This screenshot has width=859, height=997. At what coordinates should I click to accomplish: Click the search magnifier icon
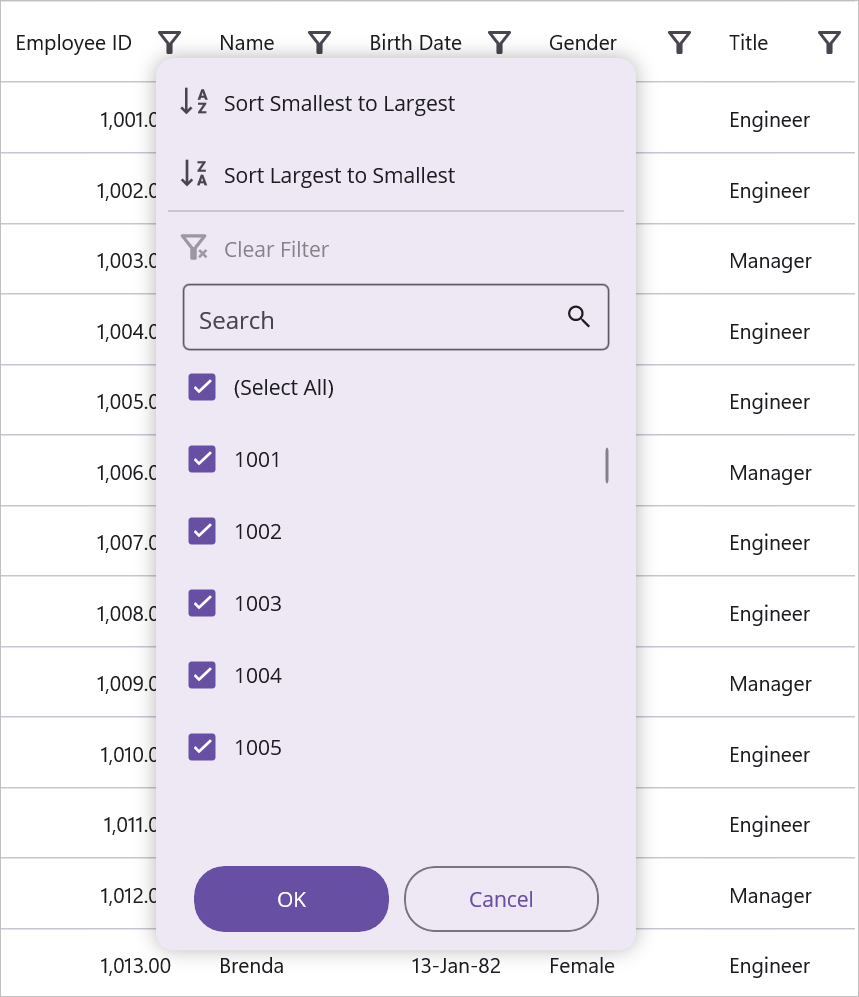[x=578, y=316]
